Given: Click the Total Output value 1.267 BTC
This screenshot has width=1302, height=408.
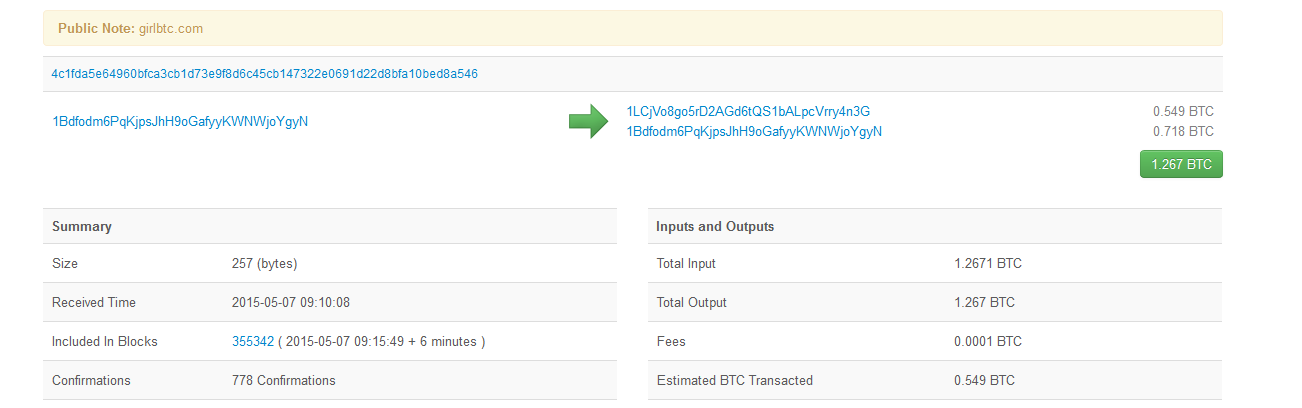Looking at the screenshot, I should [985, 302].
